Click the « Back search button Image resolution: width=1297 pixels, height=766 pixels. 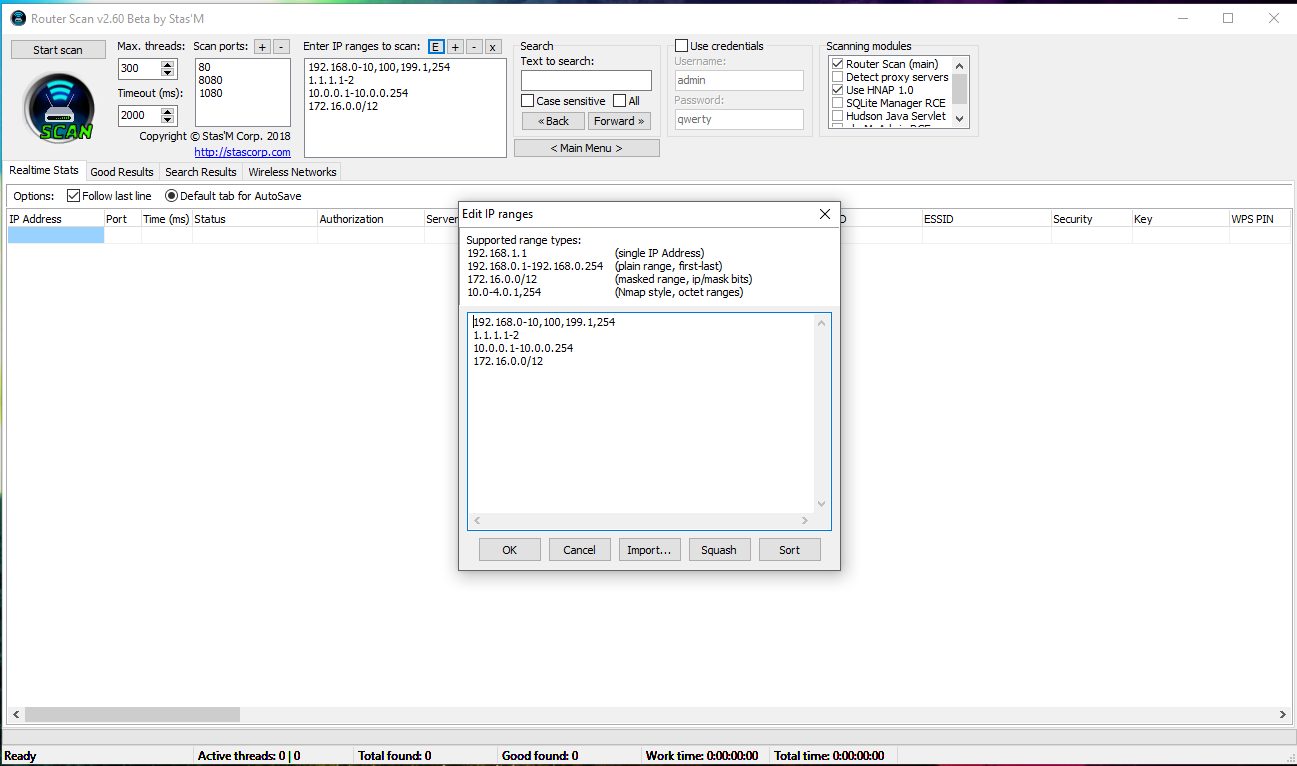(553, 121)
